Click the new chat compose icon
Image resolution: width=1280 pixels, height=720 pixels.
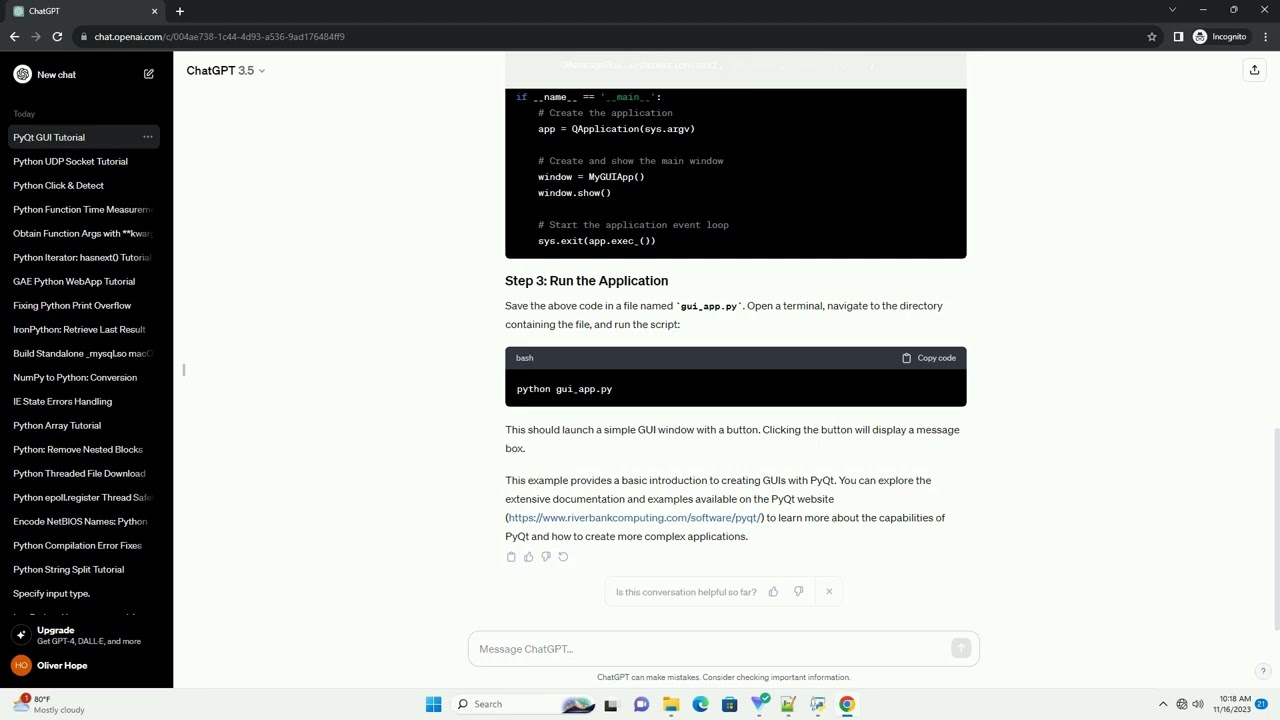point(149,74)
